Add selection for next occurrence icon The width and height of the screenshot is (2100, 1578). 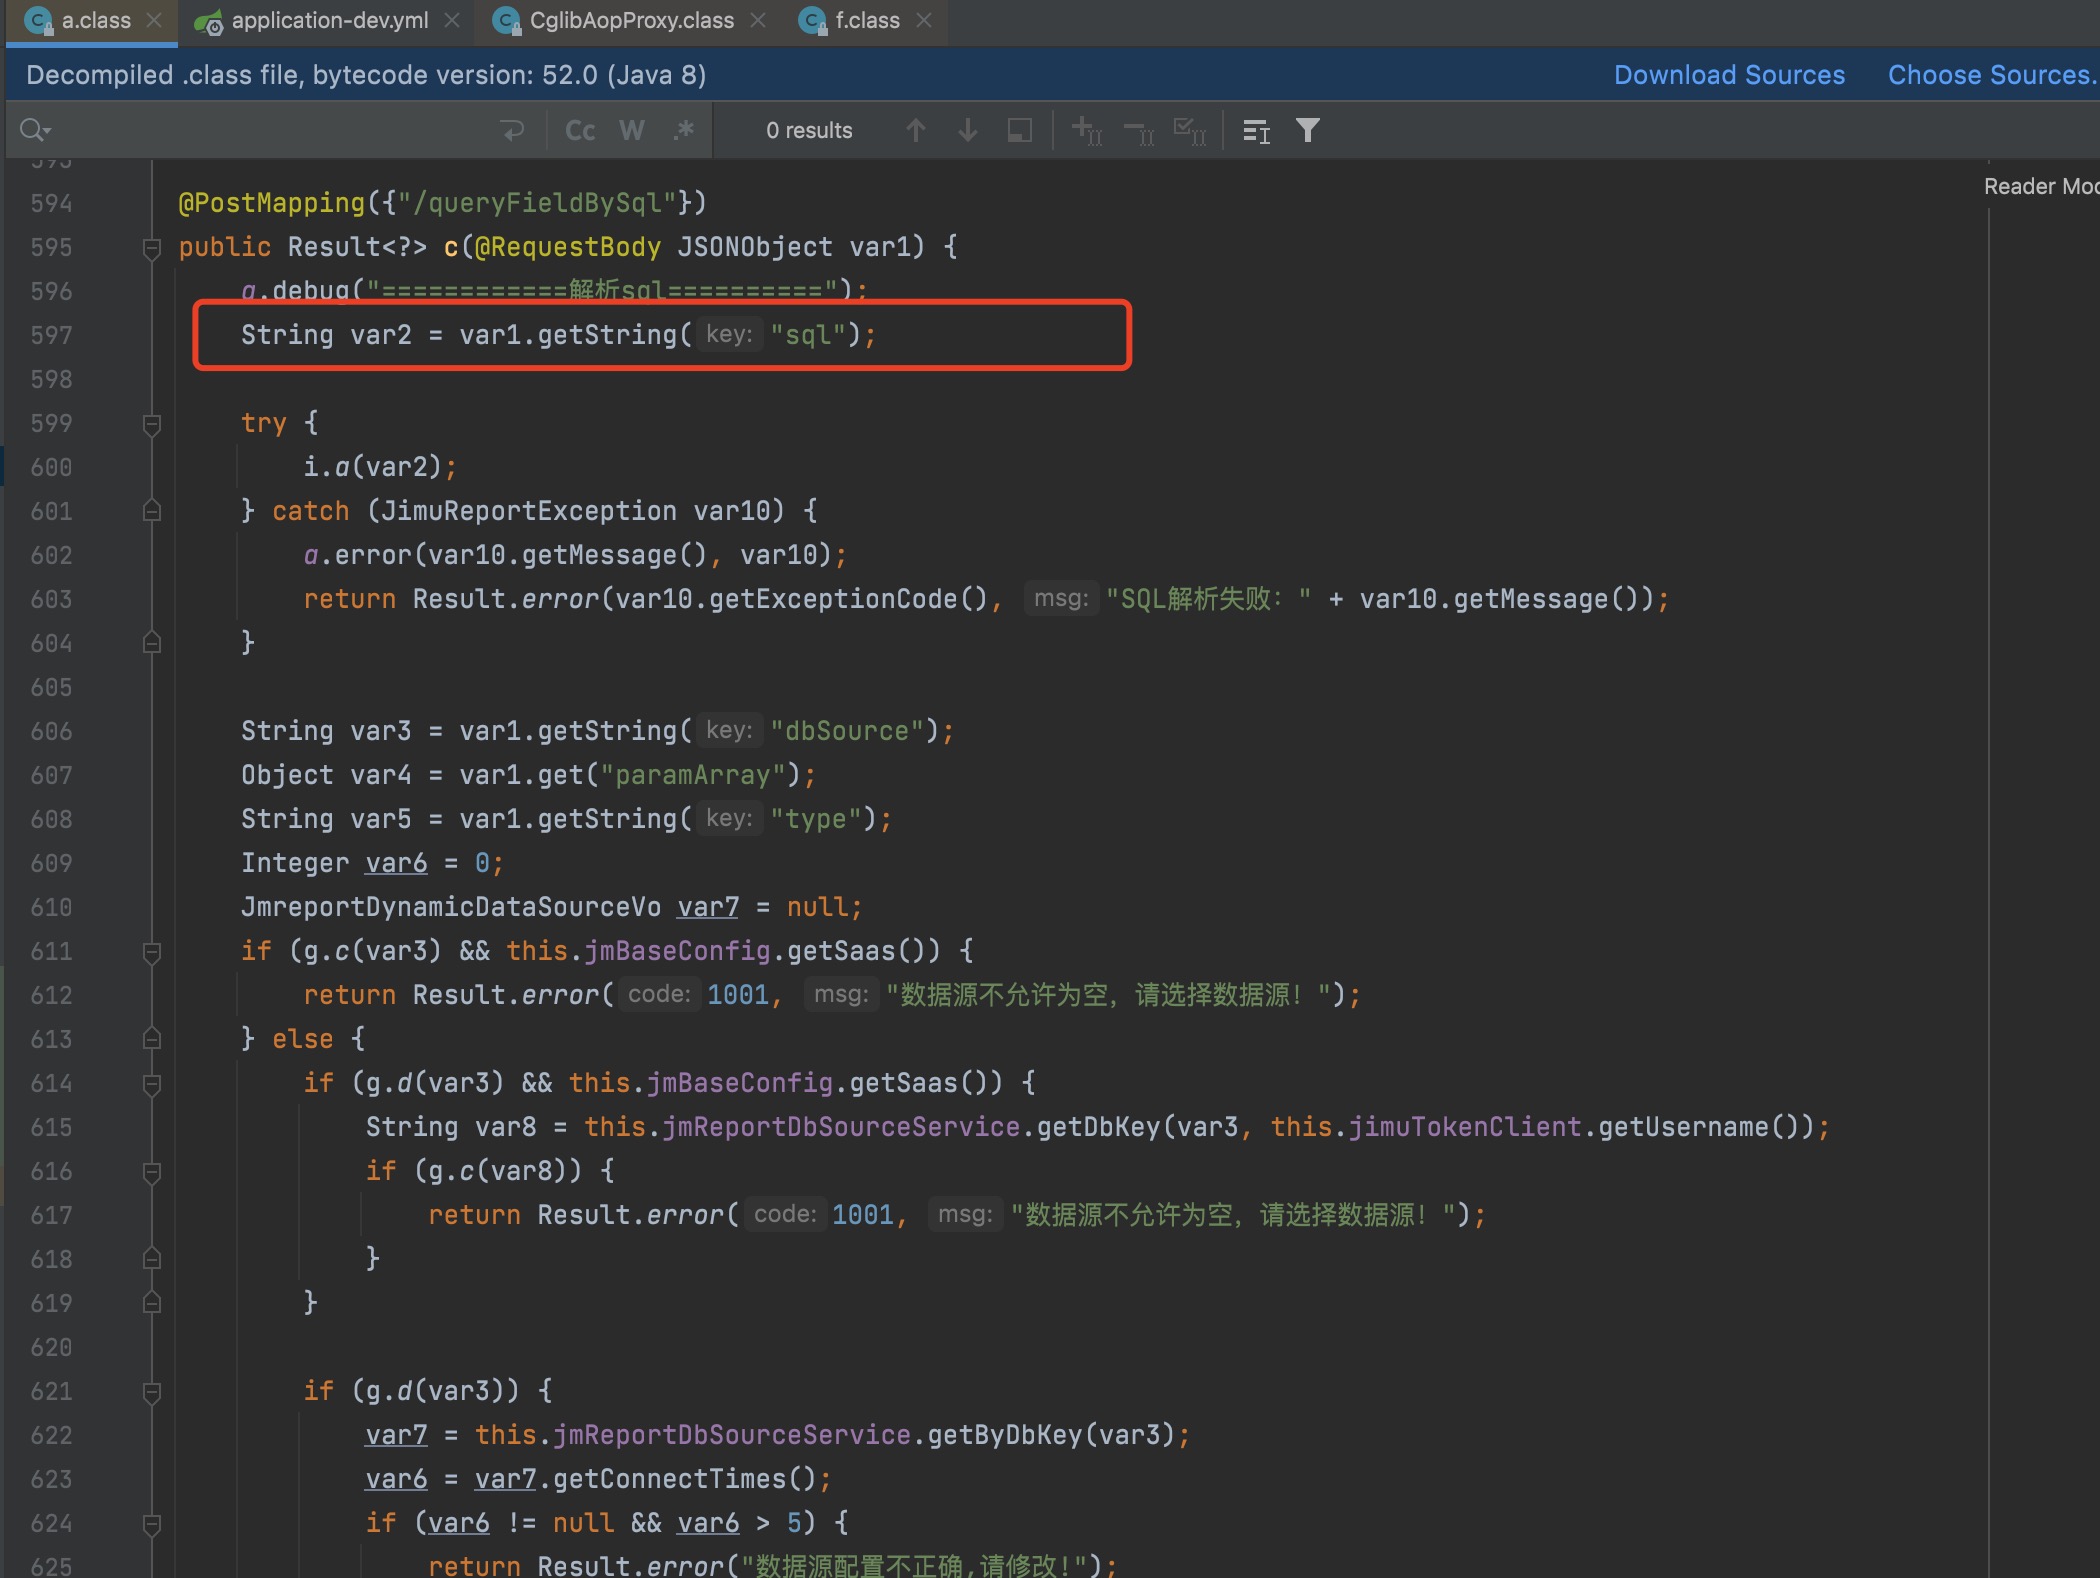point(1087,131)
